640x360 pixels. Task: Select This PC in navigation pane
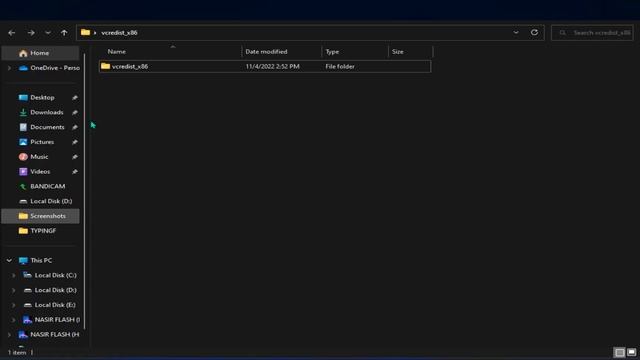(x=36, y=260)
